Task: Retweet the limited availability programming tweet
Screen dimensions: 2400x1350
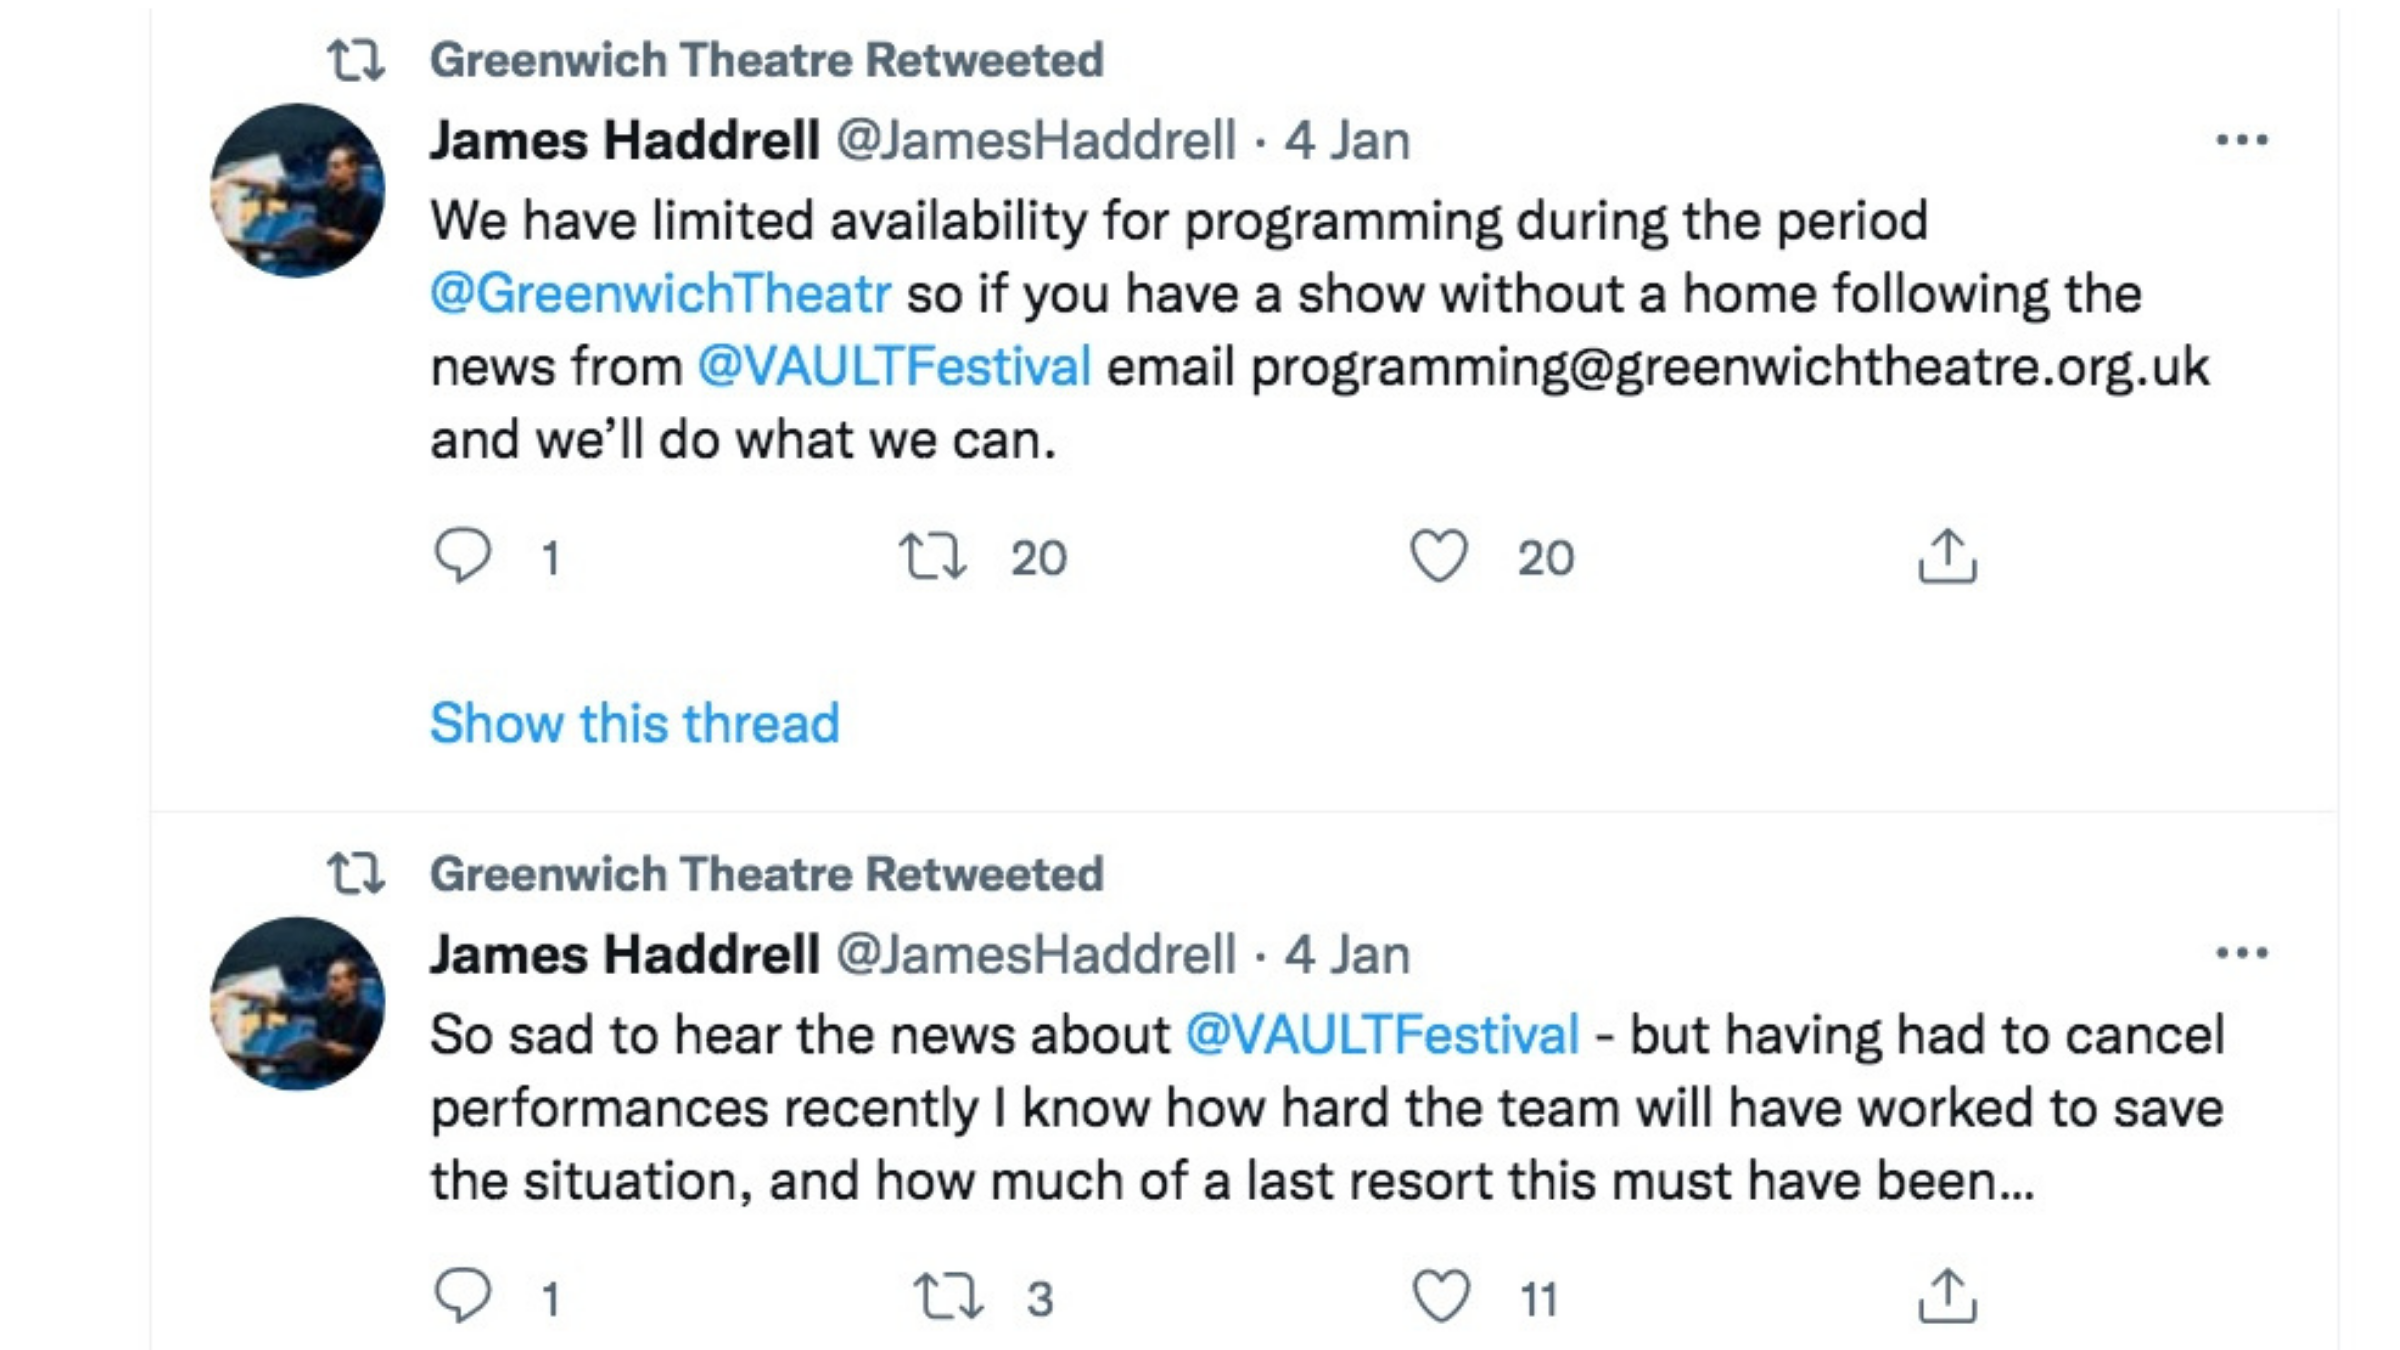Action: tap(932, 556)
